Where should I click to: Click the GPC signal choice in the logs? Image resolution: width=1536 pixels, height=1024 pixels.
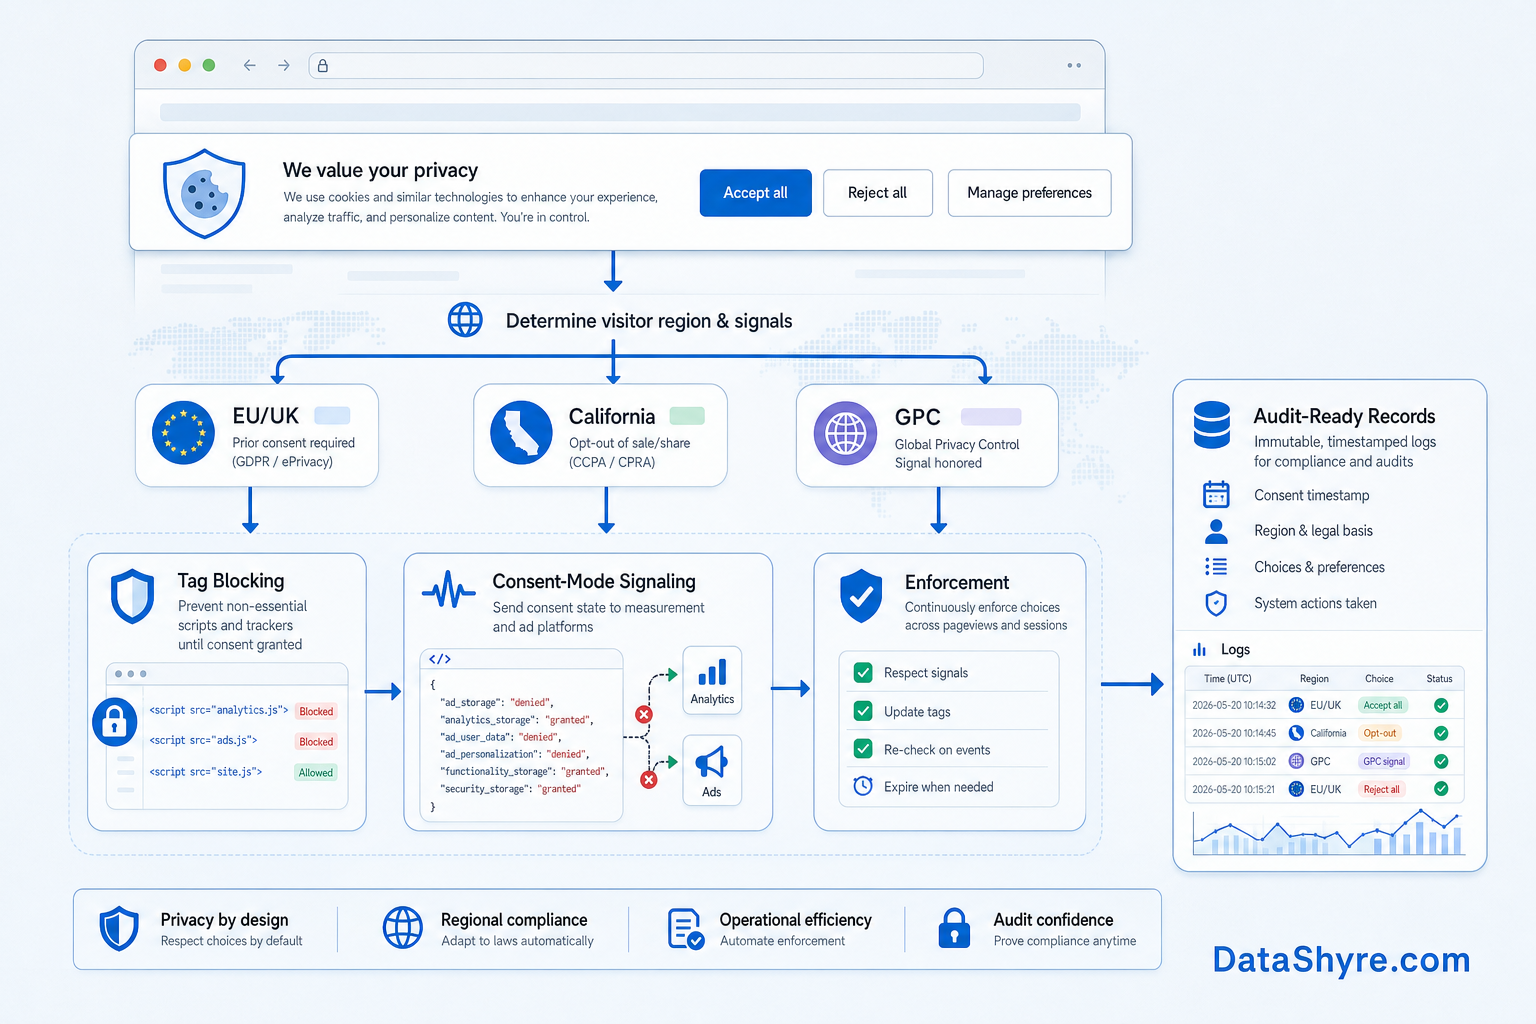[x=1384, y=761]
